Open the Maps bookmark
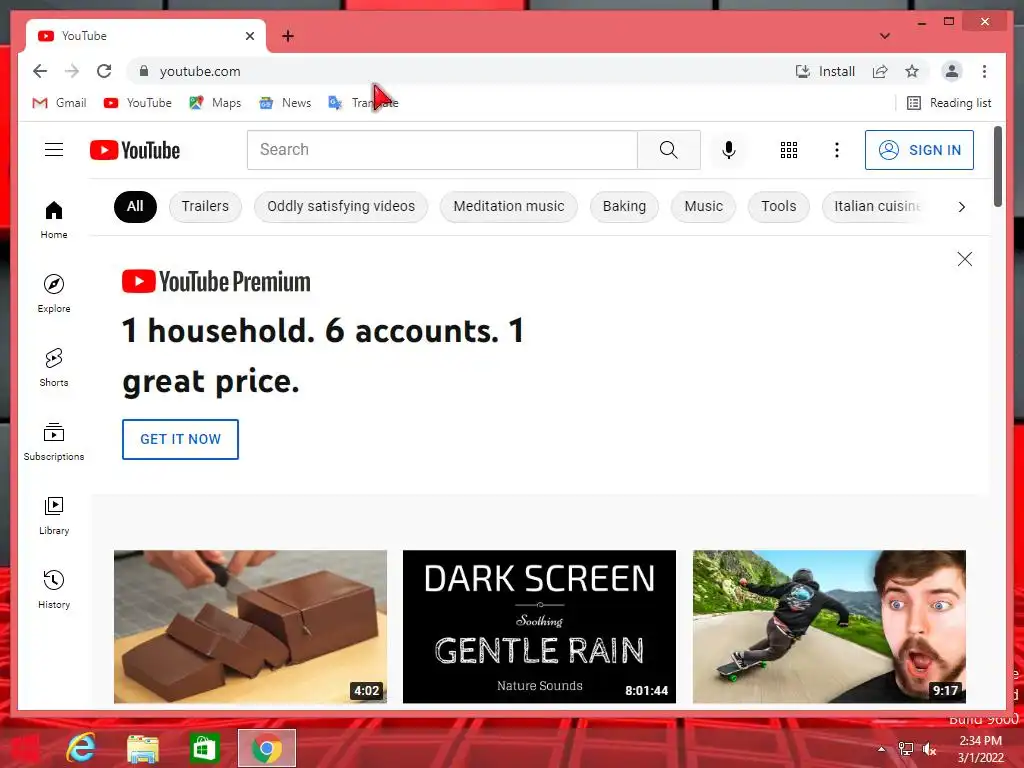The image size is (1024, 768). pyautogui.click(x=215, y=103)
